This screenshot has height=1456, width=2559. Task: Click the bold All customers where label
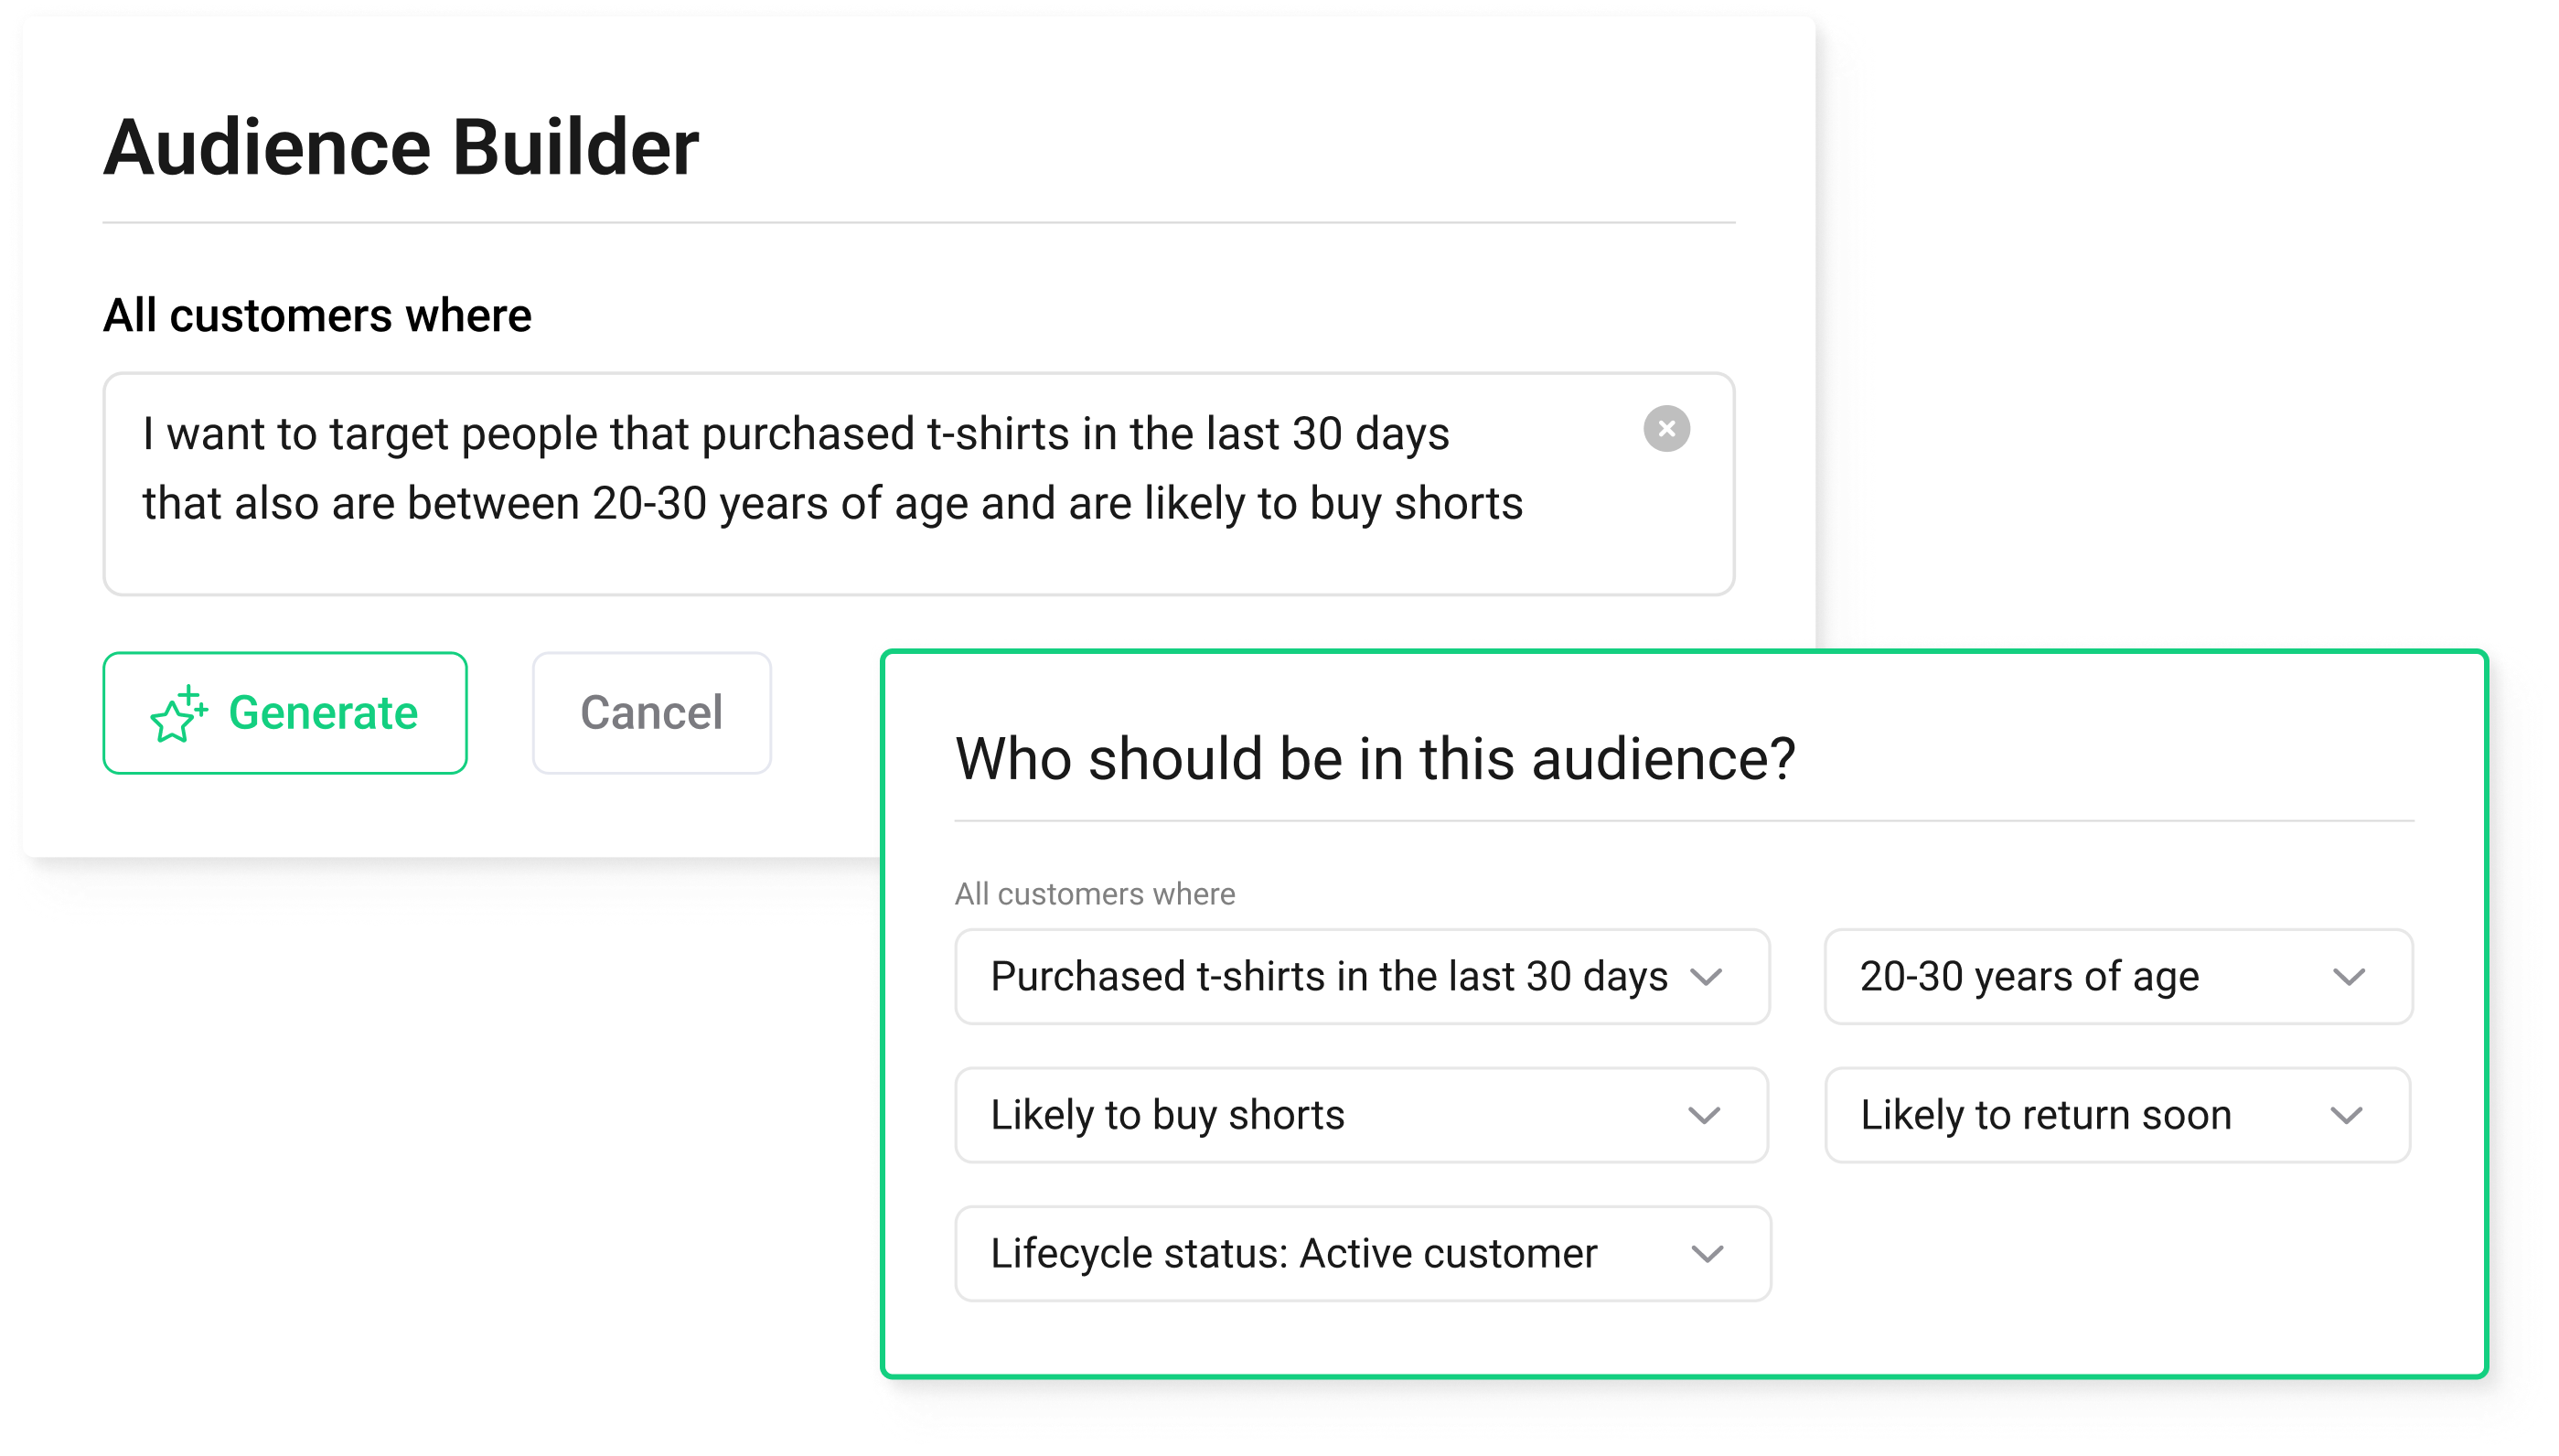(317, 316)
